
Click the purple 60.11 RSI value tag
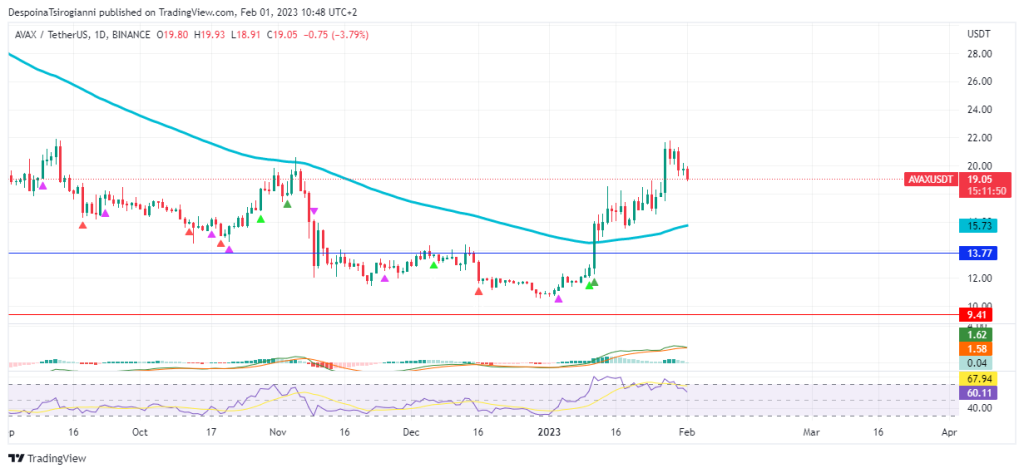click(974, 394)
